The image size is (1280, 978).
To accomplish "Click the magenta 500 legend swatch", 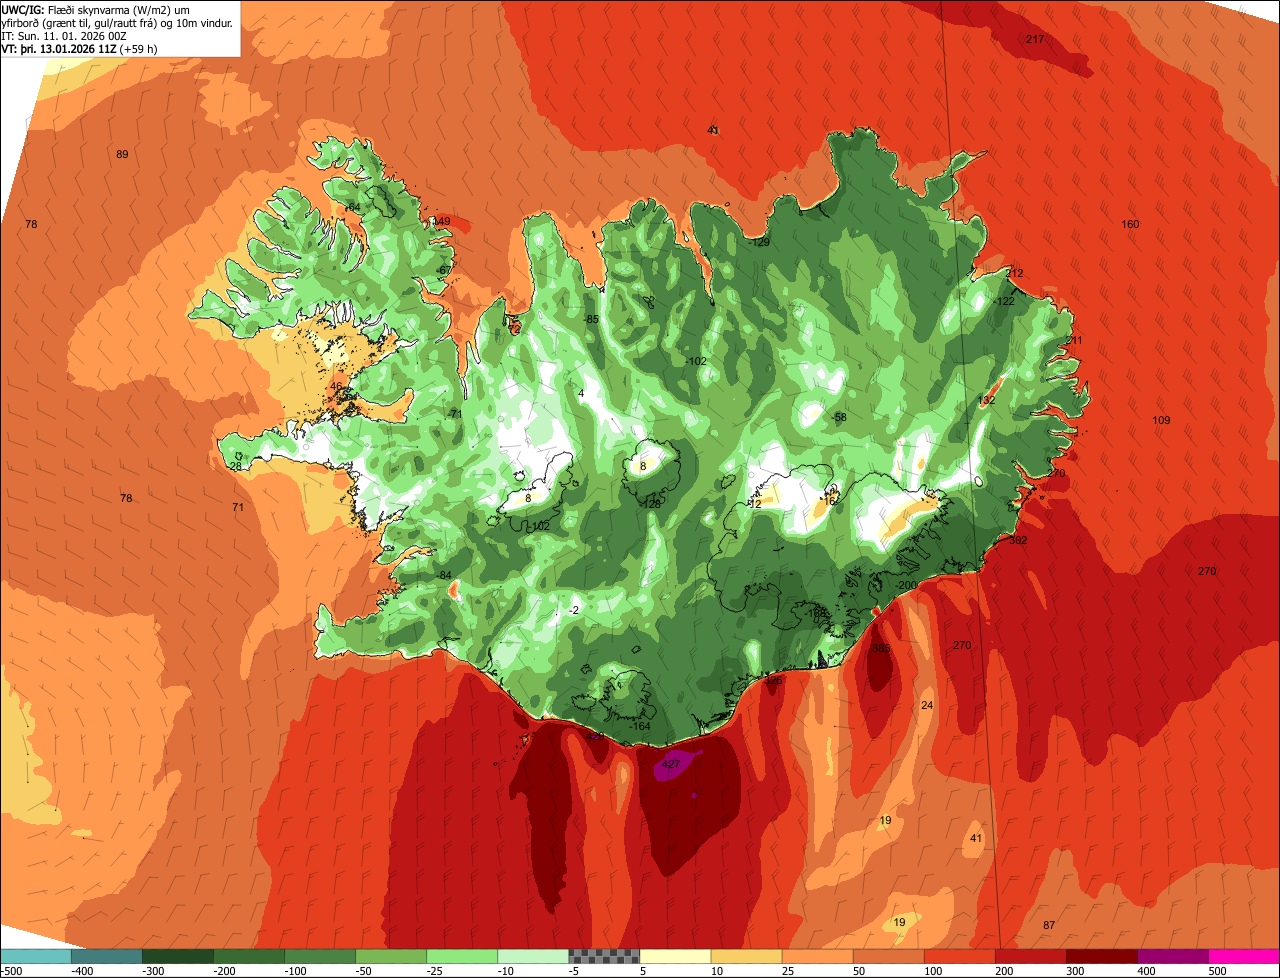I will [x=1244, y=956].
